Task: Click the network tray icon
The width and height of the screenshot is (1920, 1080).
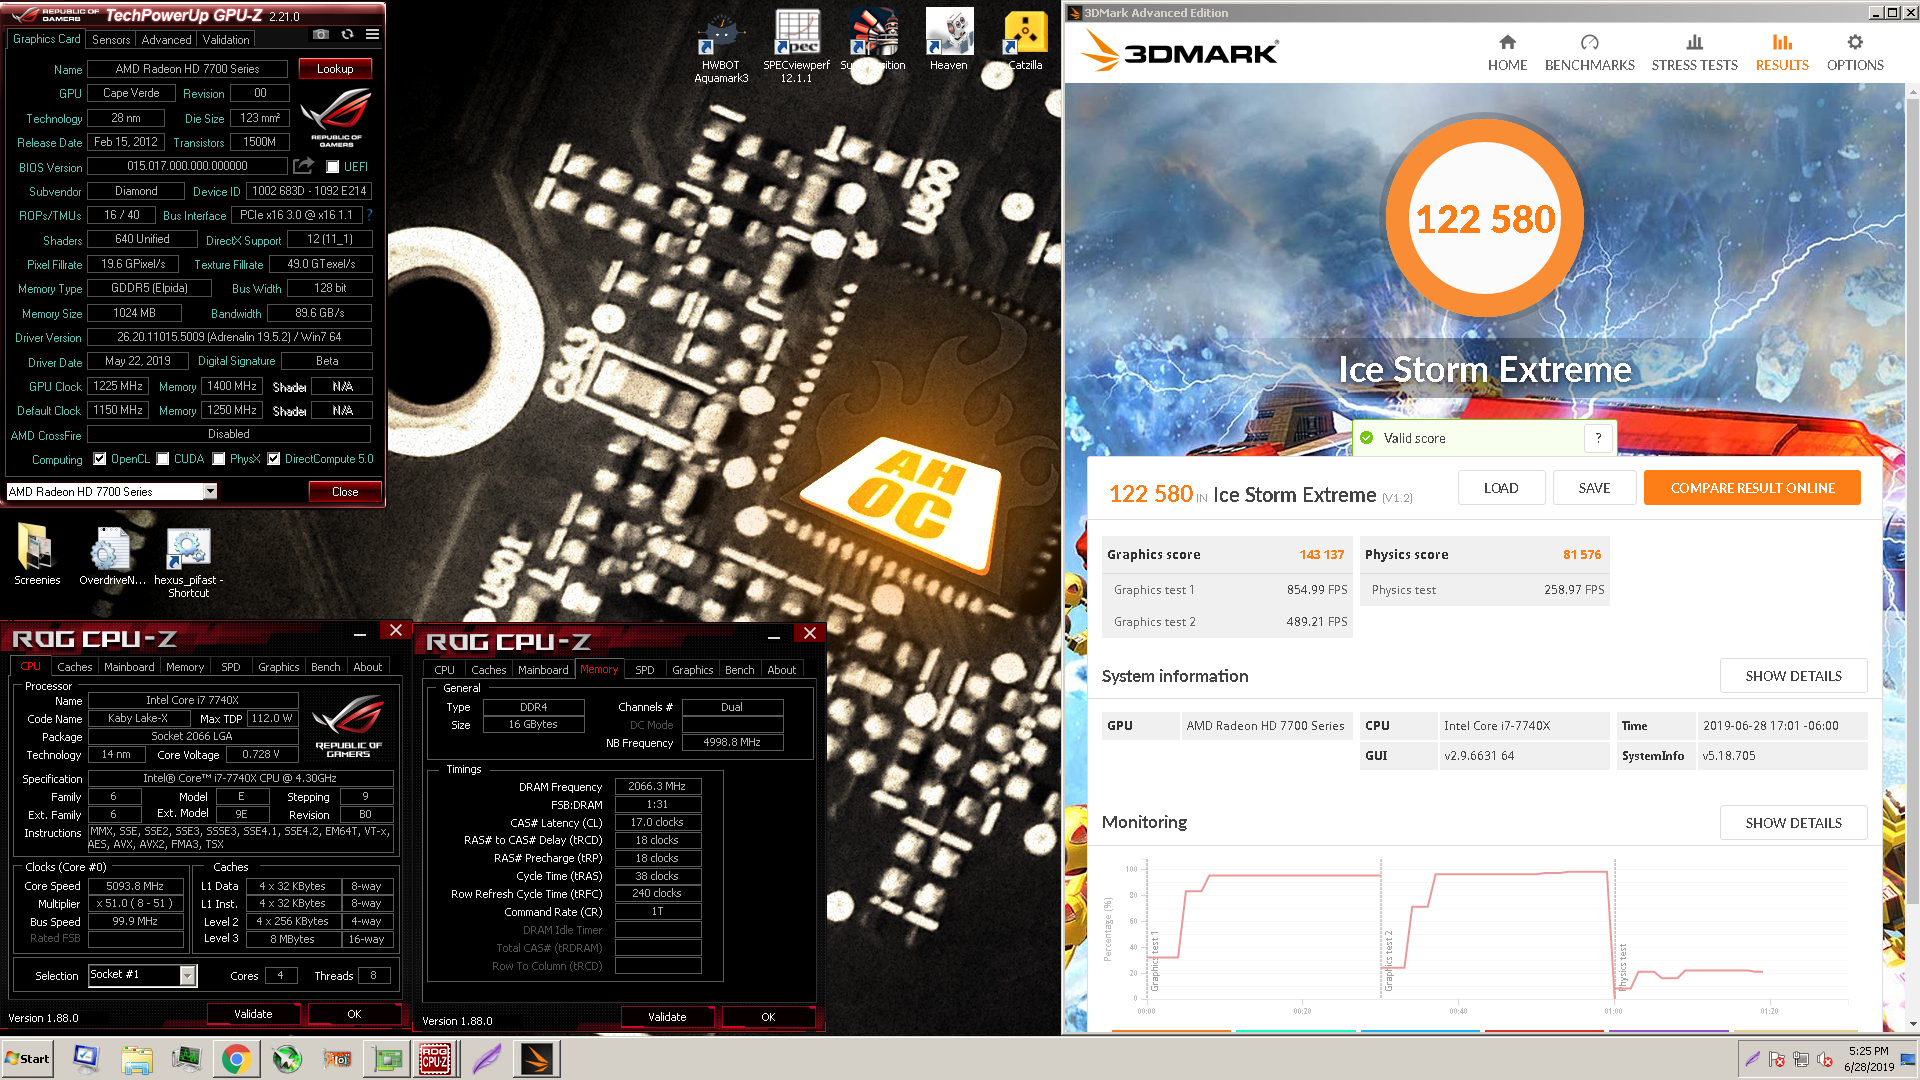Action: (x=1801, y=1059)
